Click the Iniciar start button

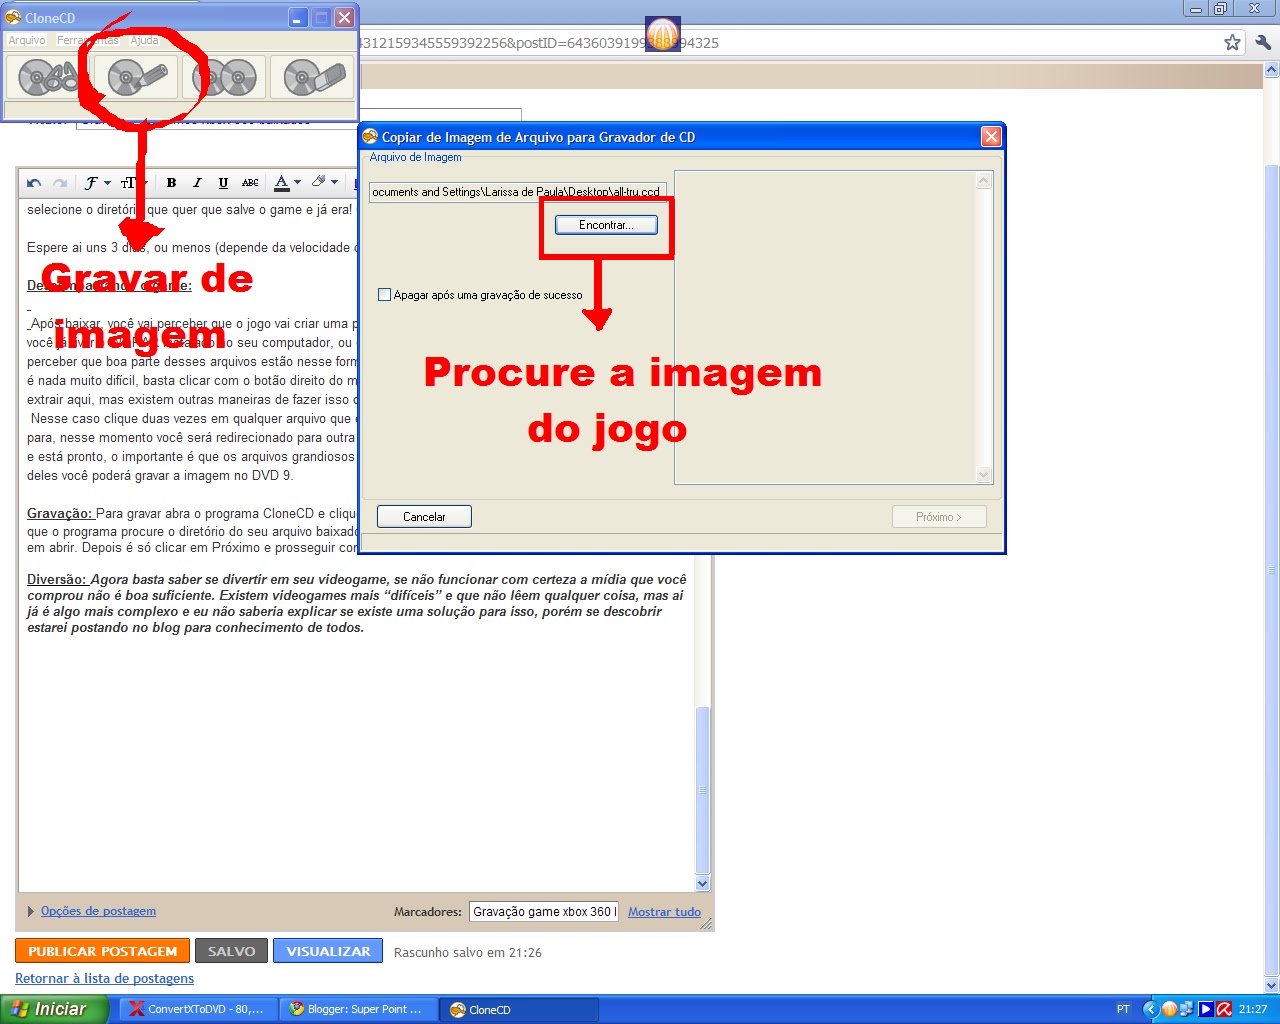[x=54, y=1009]
